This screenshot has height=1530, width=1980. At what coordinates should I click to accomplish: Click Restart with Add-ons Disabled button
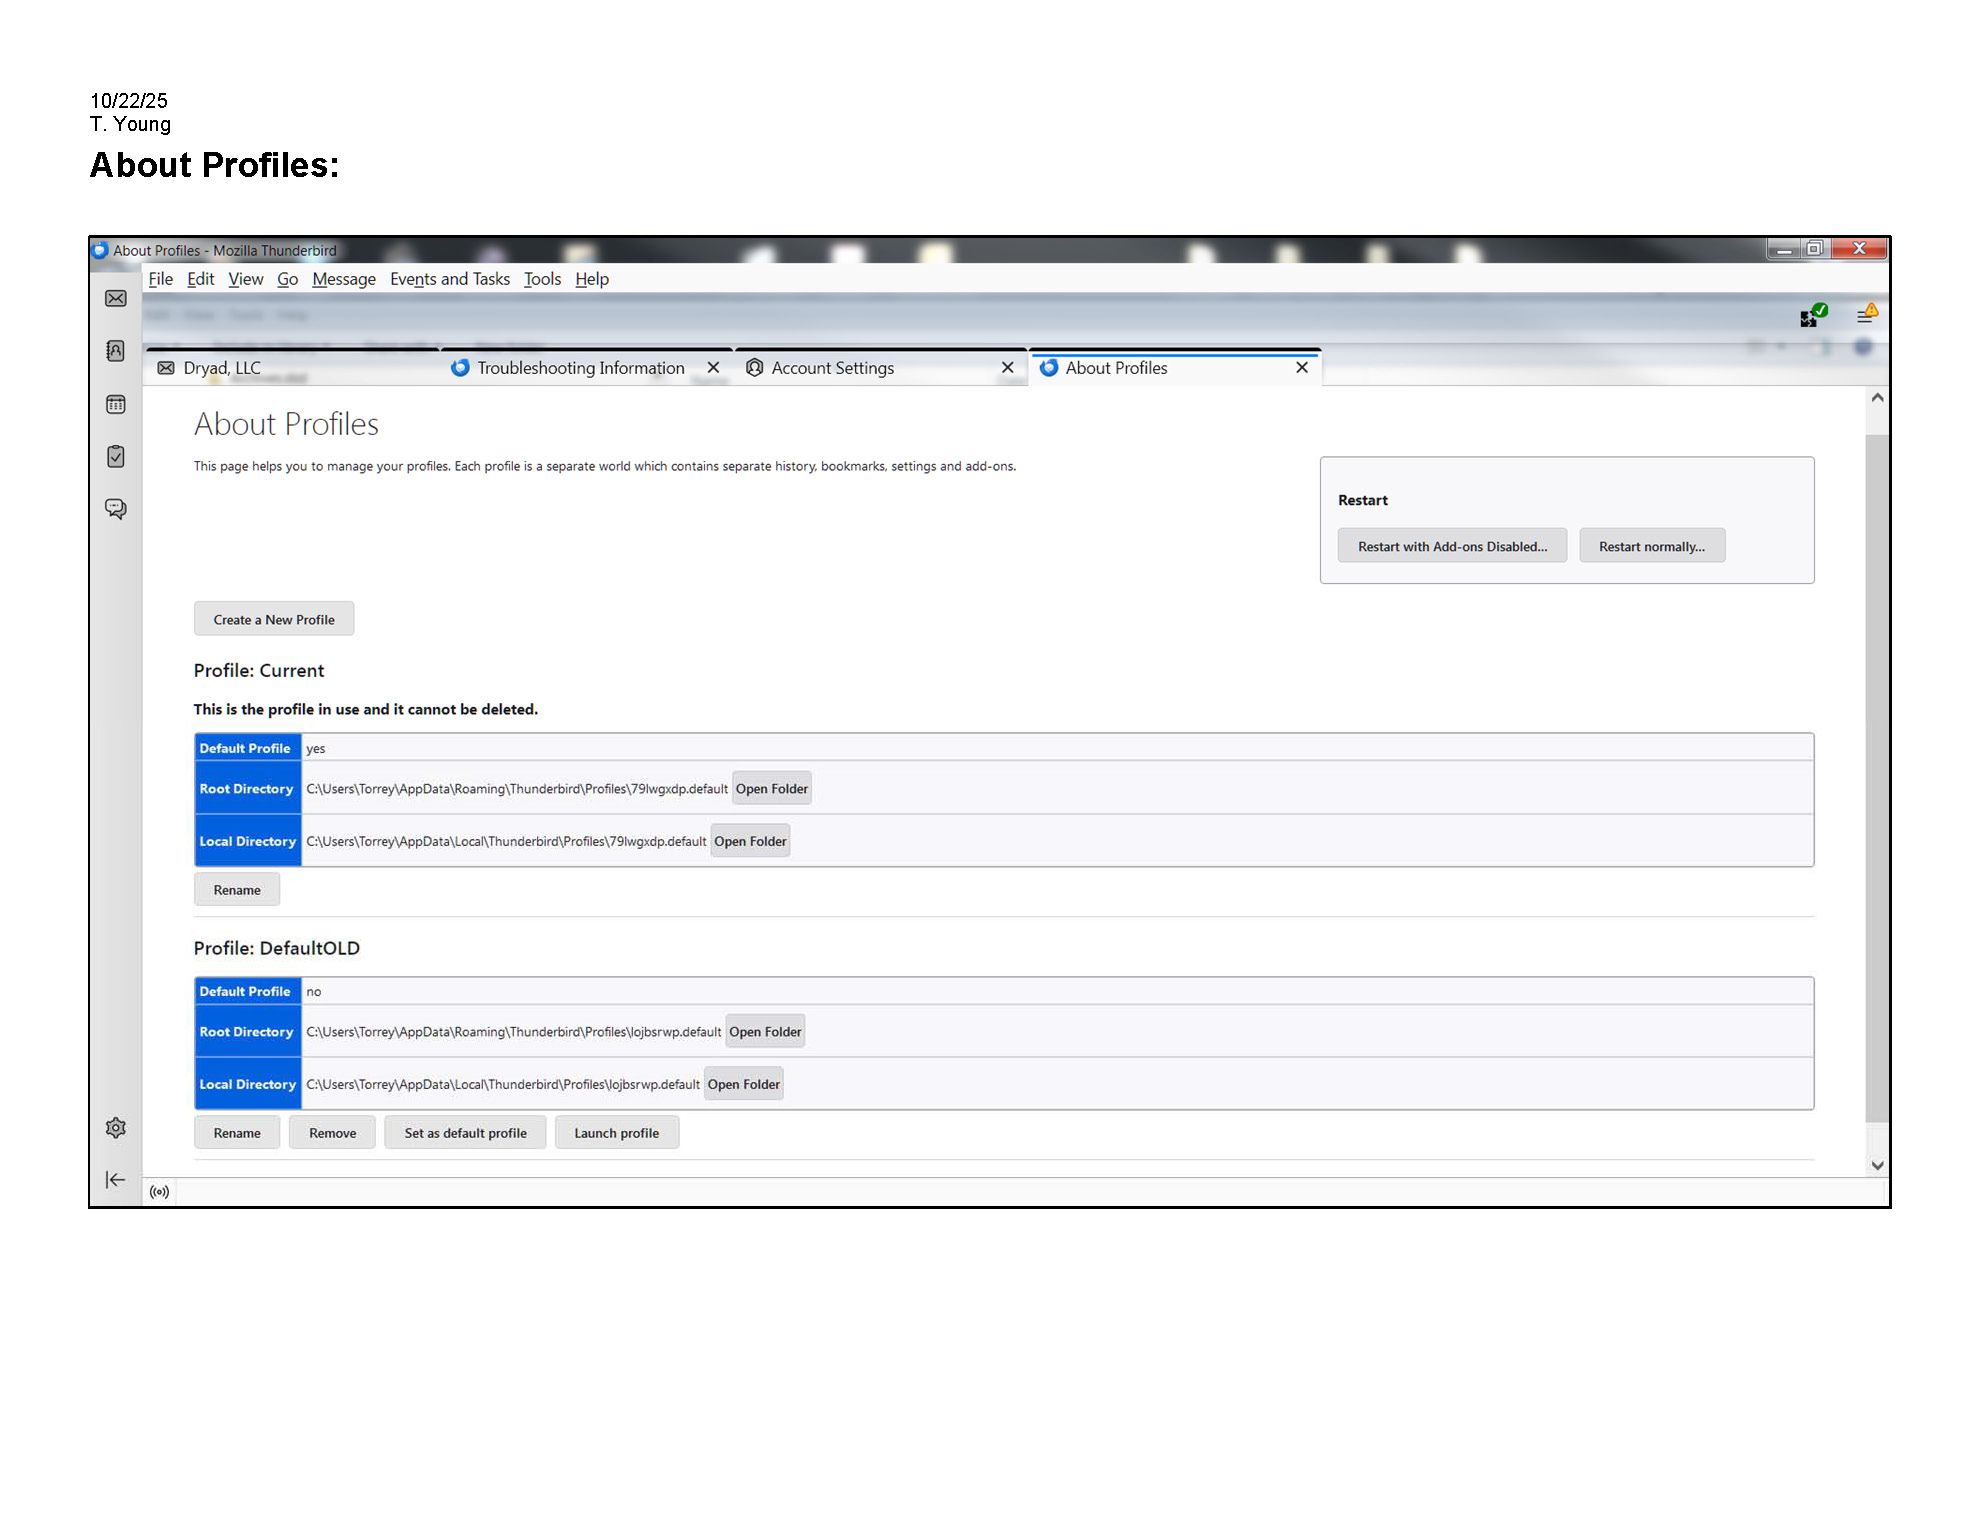click(1452, 547)
